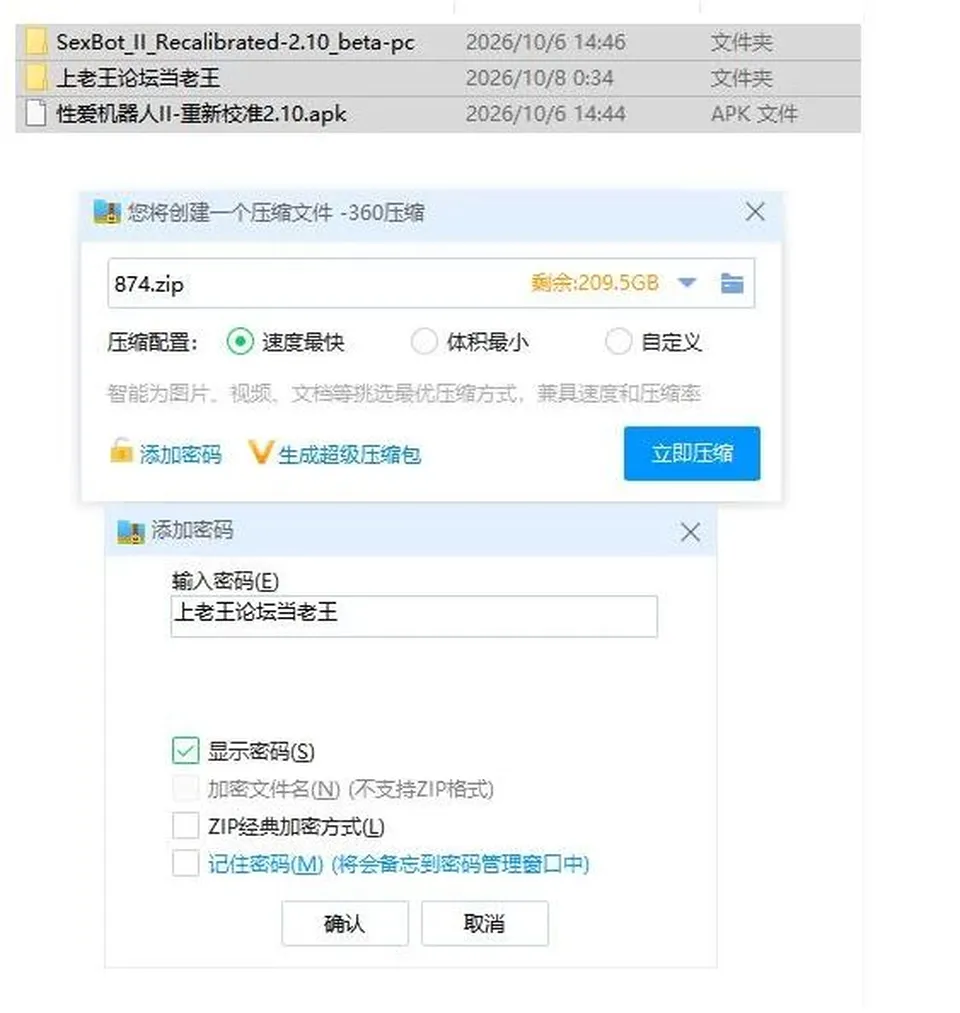Click the orange lock icon next to 添加密码
This screenshot has width=960, height=1013.
click(x=121, y=452)
